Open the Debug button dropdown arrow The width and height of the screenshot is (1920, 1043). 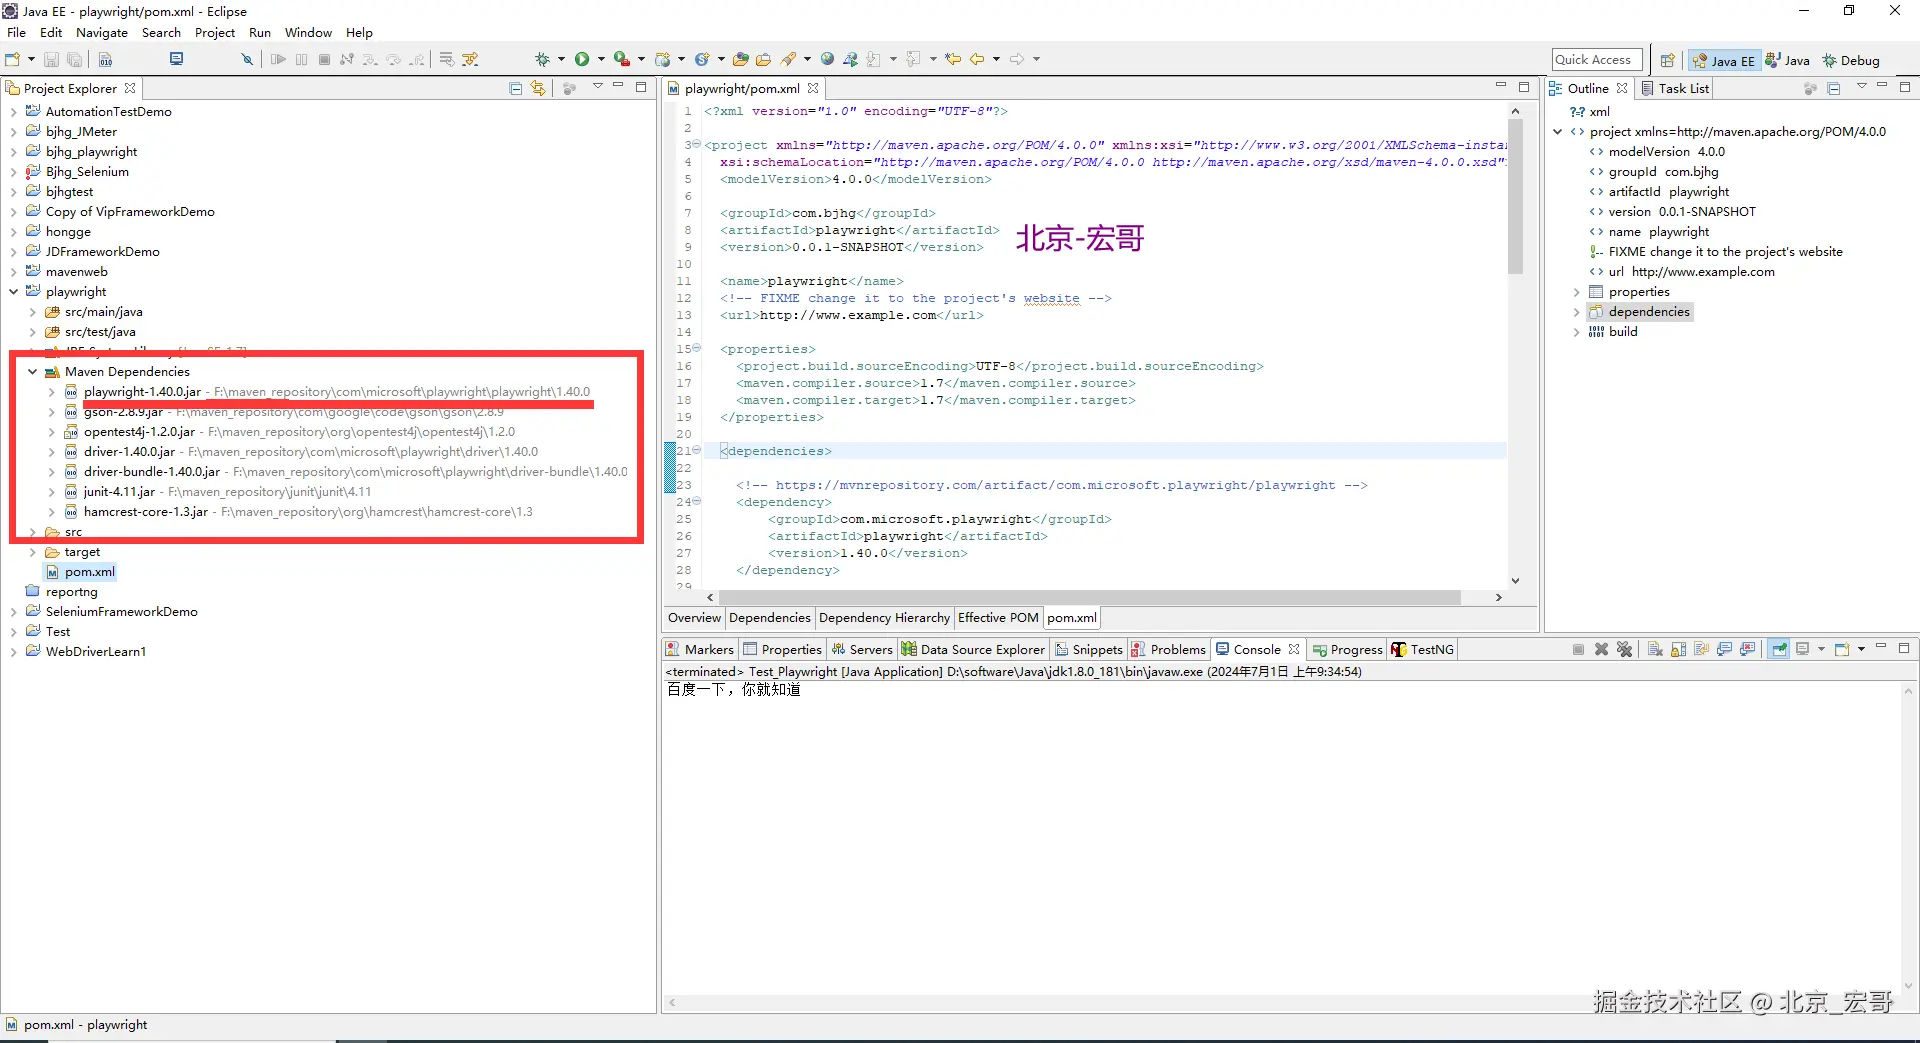561,60
